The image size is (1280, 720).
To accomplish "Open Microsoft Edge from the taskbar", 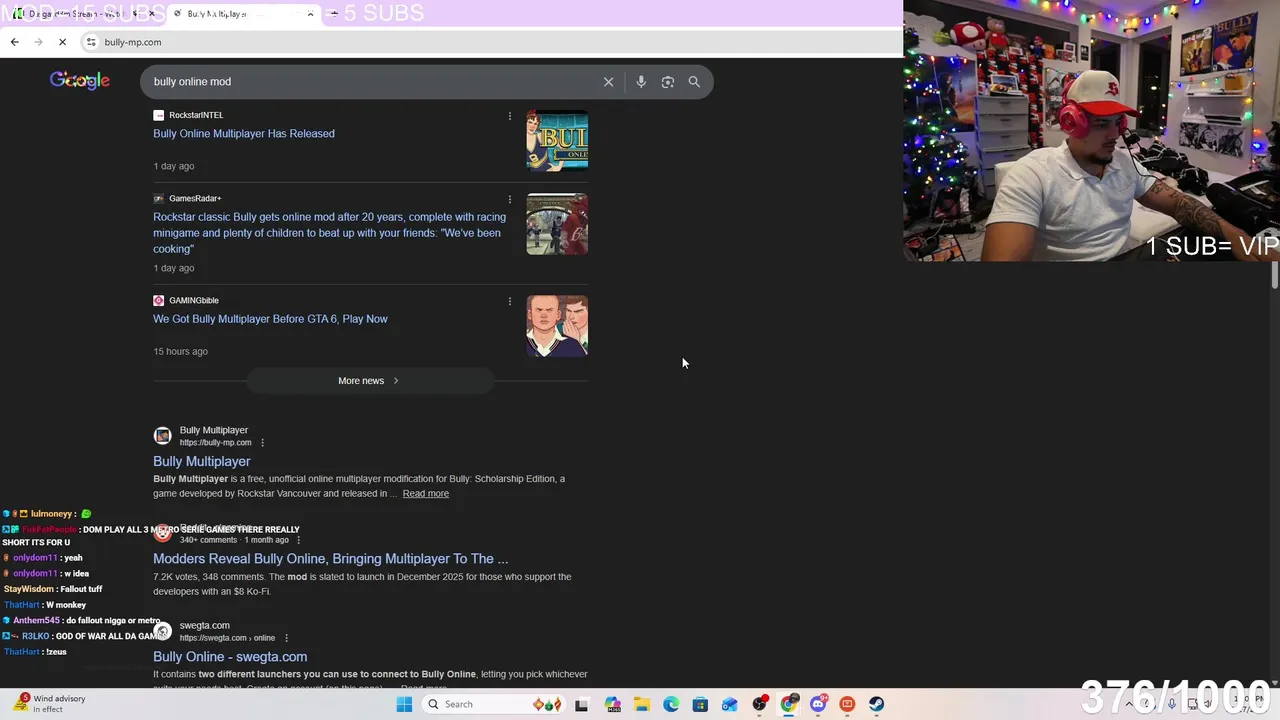I will pyautogui.click(x=671, y=704).
